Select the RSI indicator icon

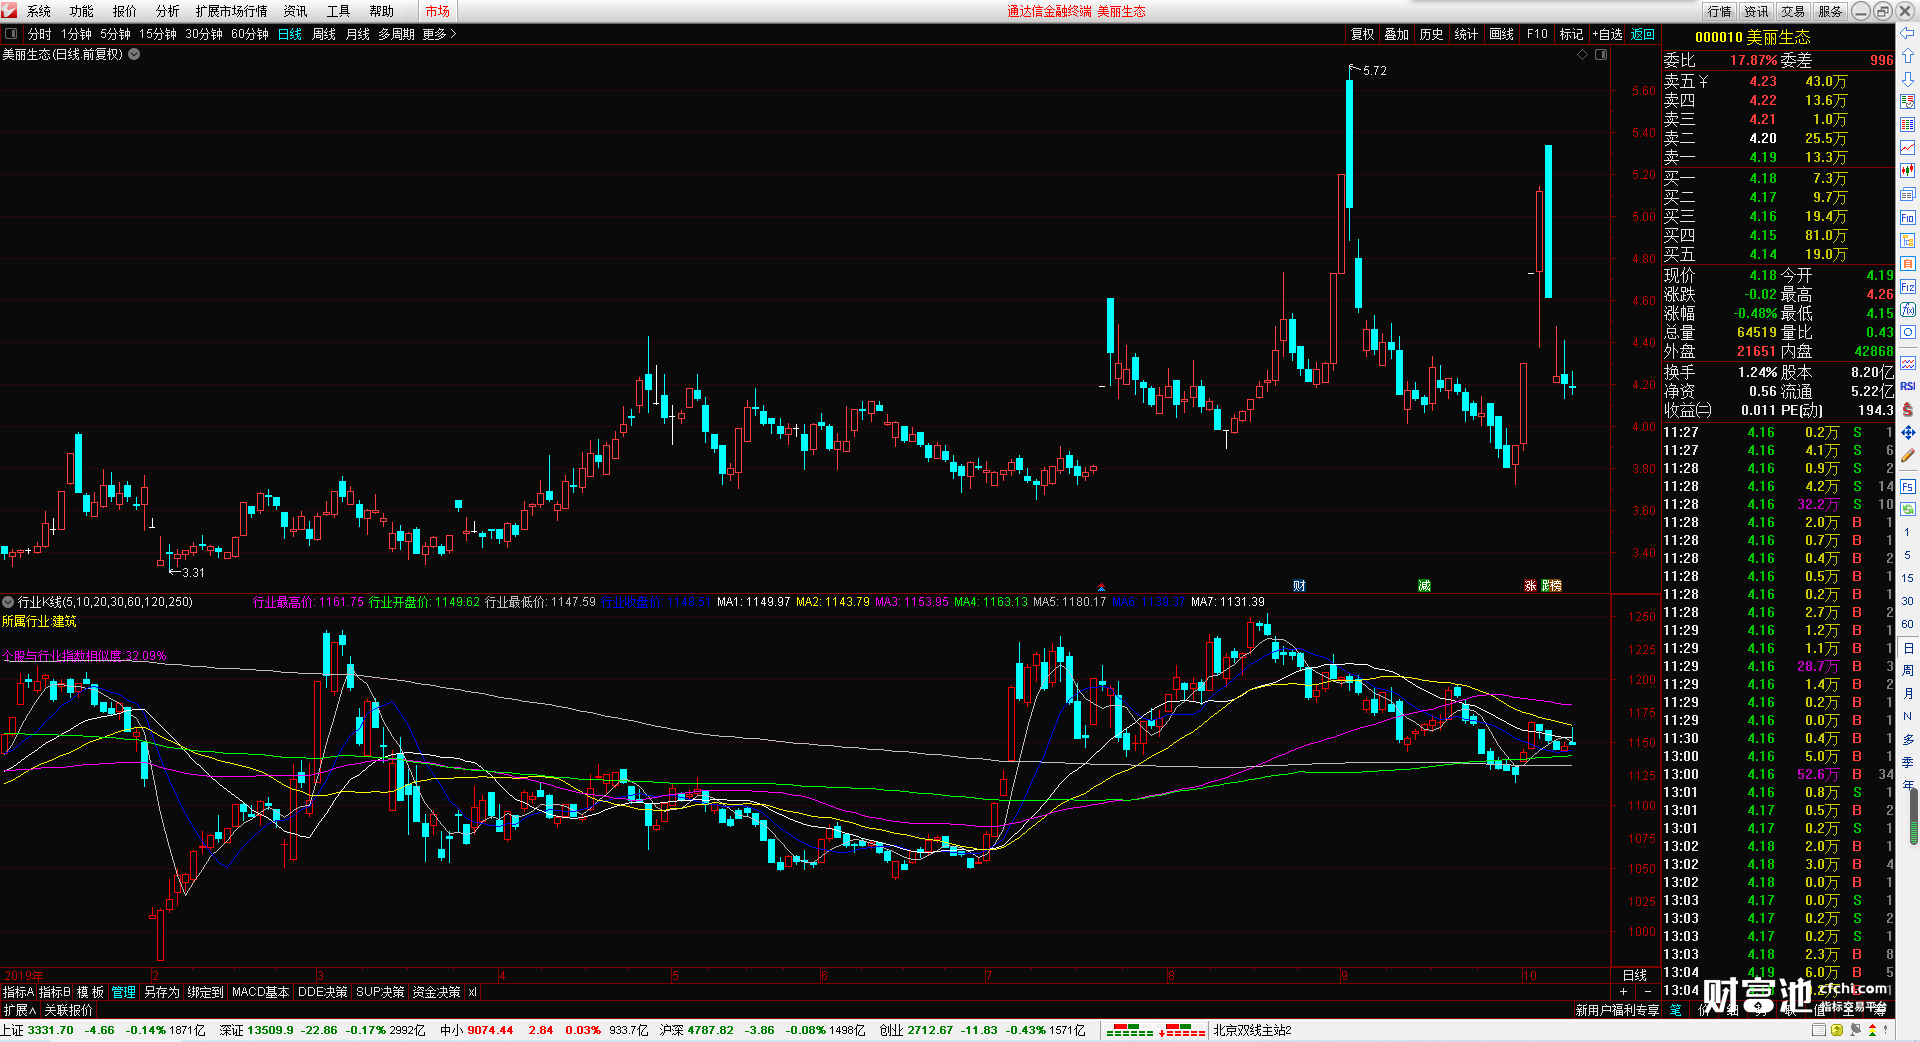tap(1908, 386)
